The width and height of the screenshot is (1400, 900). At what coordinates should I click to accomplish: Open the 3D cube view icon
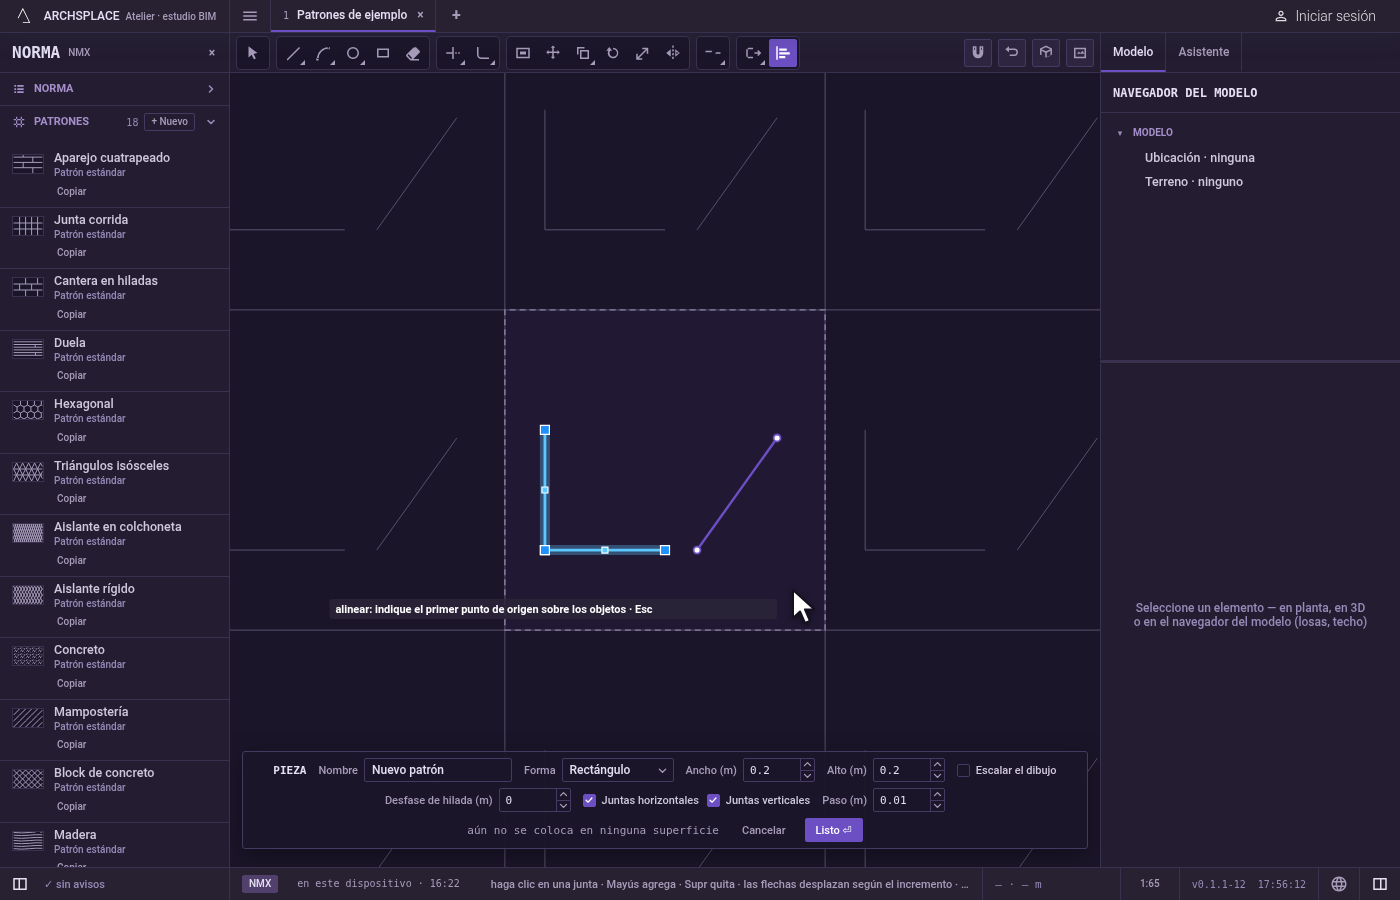1046,53
